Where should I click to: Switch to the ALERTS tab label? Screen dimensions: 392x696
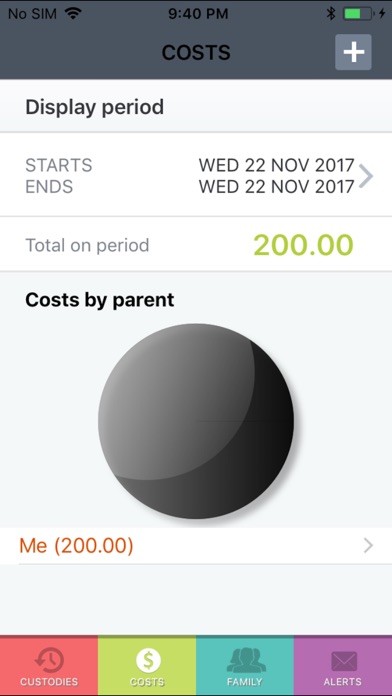pos(343,682)
